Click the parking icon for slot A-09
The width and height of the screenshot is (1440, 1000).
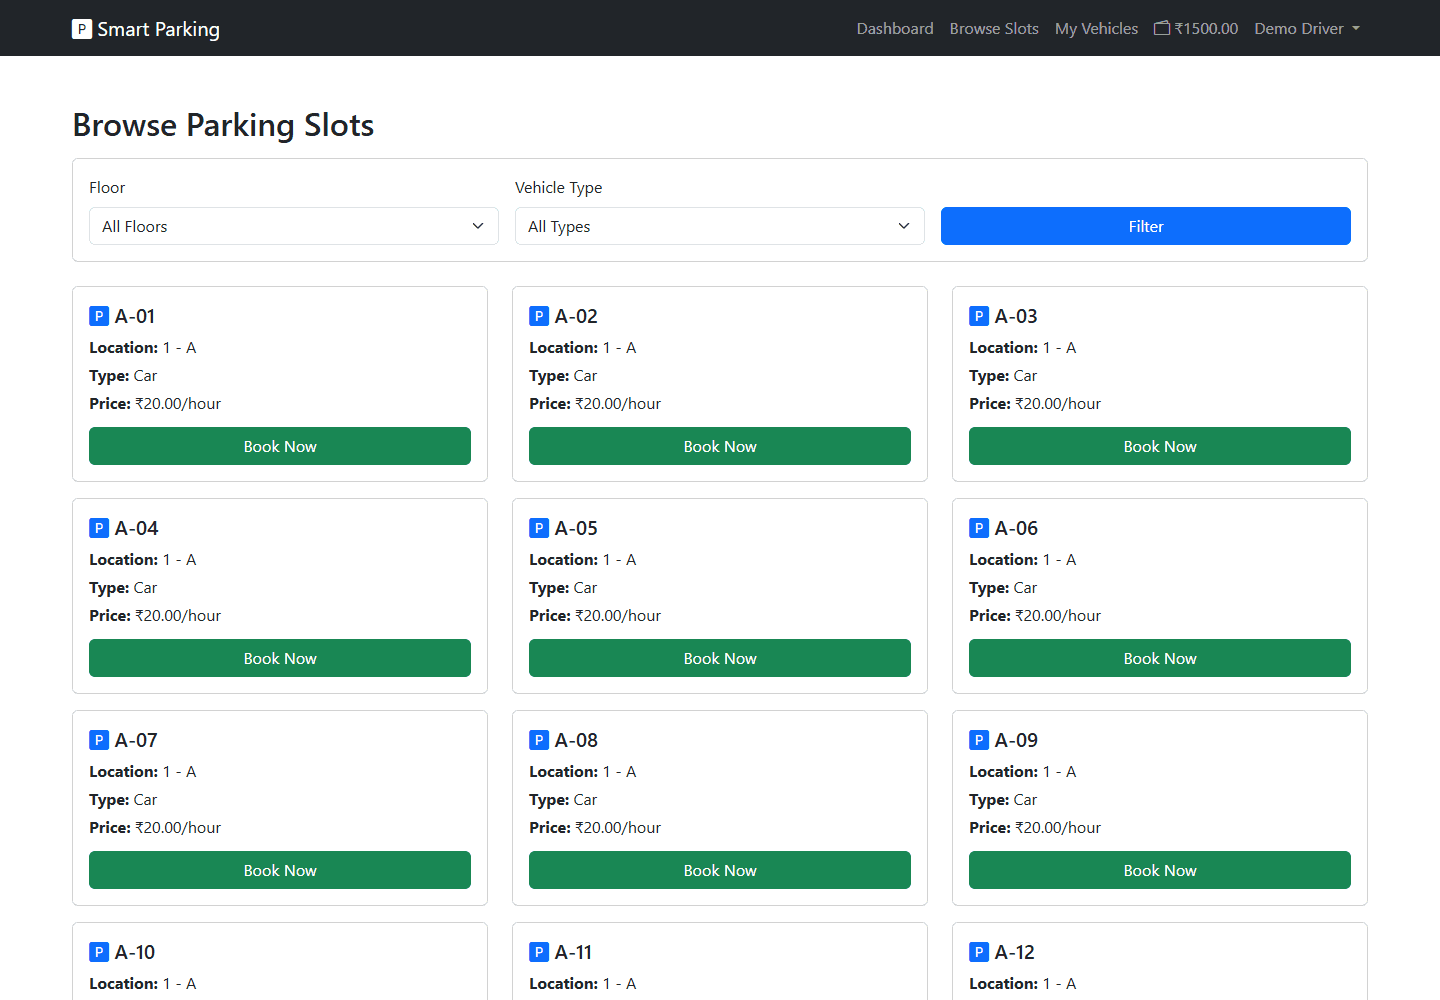pyautogui.click(x=979, y=740)
